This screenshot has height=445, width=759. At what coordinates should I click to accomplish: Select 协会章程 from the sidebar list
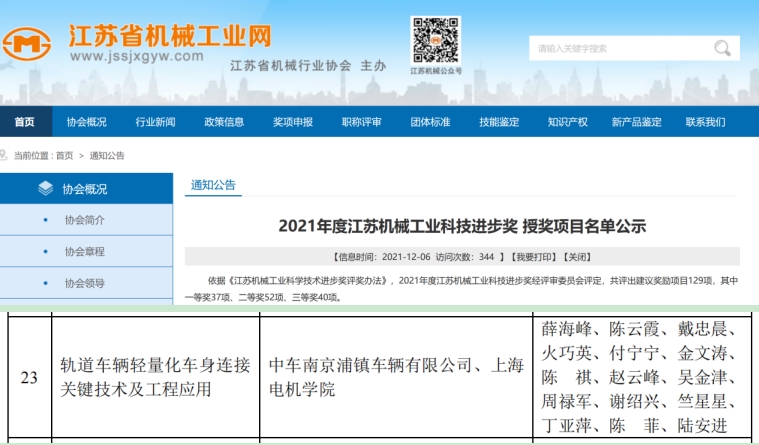pos(84,252)
